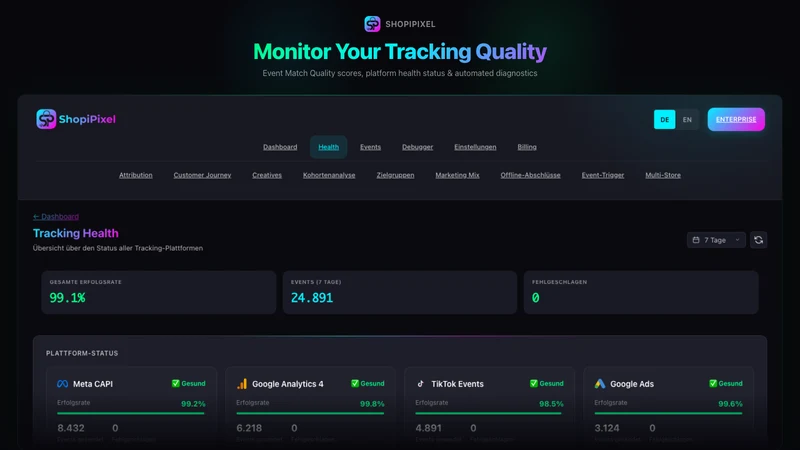Image resolution: width=800 pixels, height=450 pixels.
Task: Click the calendar icon in the date range selector
Action: pyautogui.click(x=696, y=240)
